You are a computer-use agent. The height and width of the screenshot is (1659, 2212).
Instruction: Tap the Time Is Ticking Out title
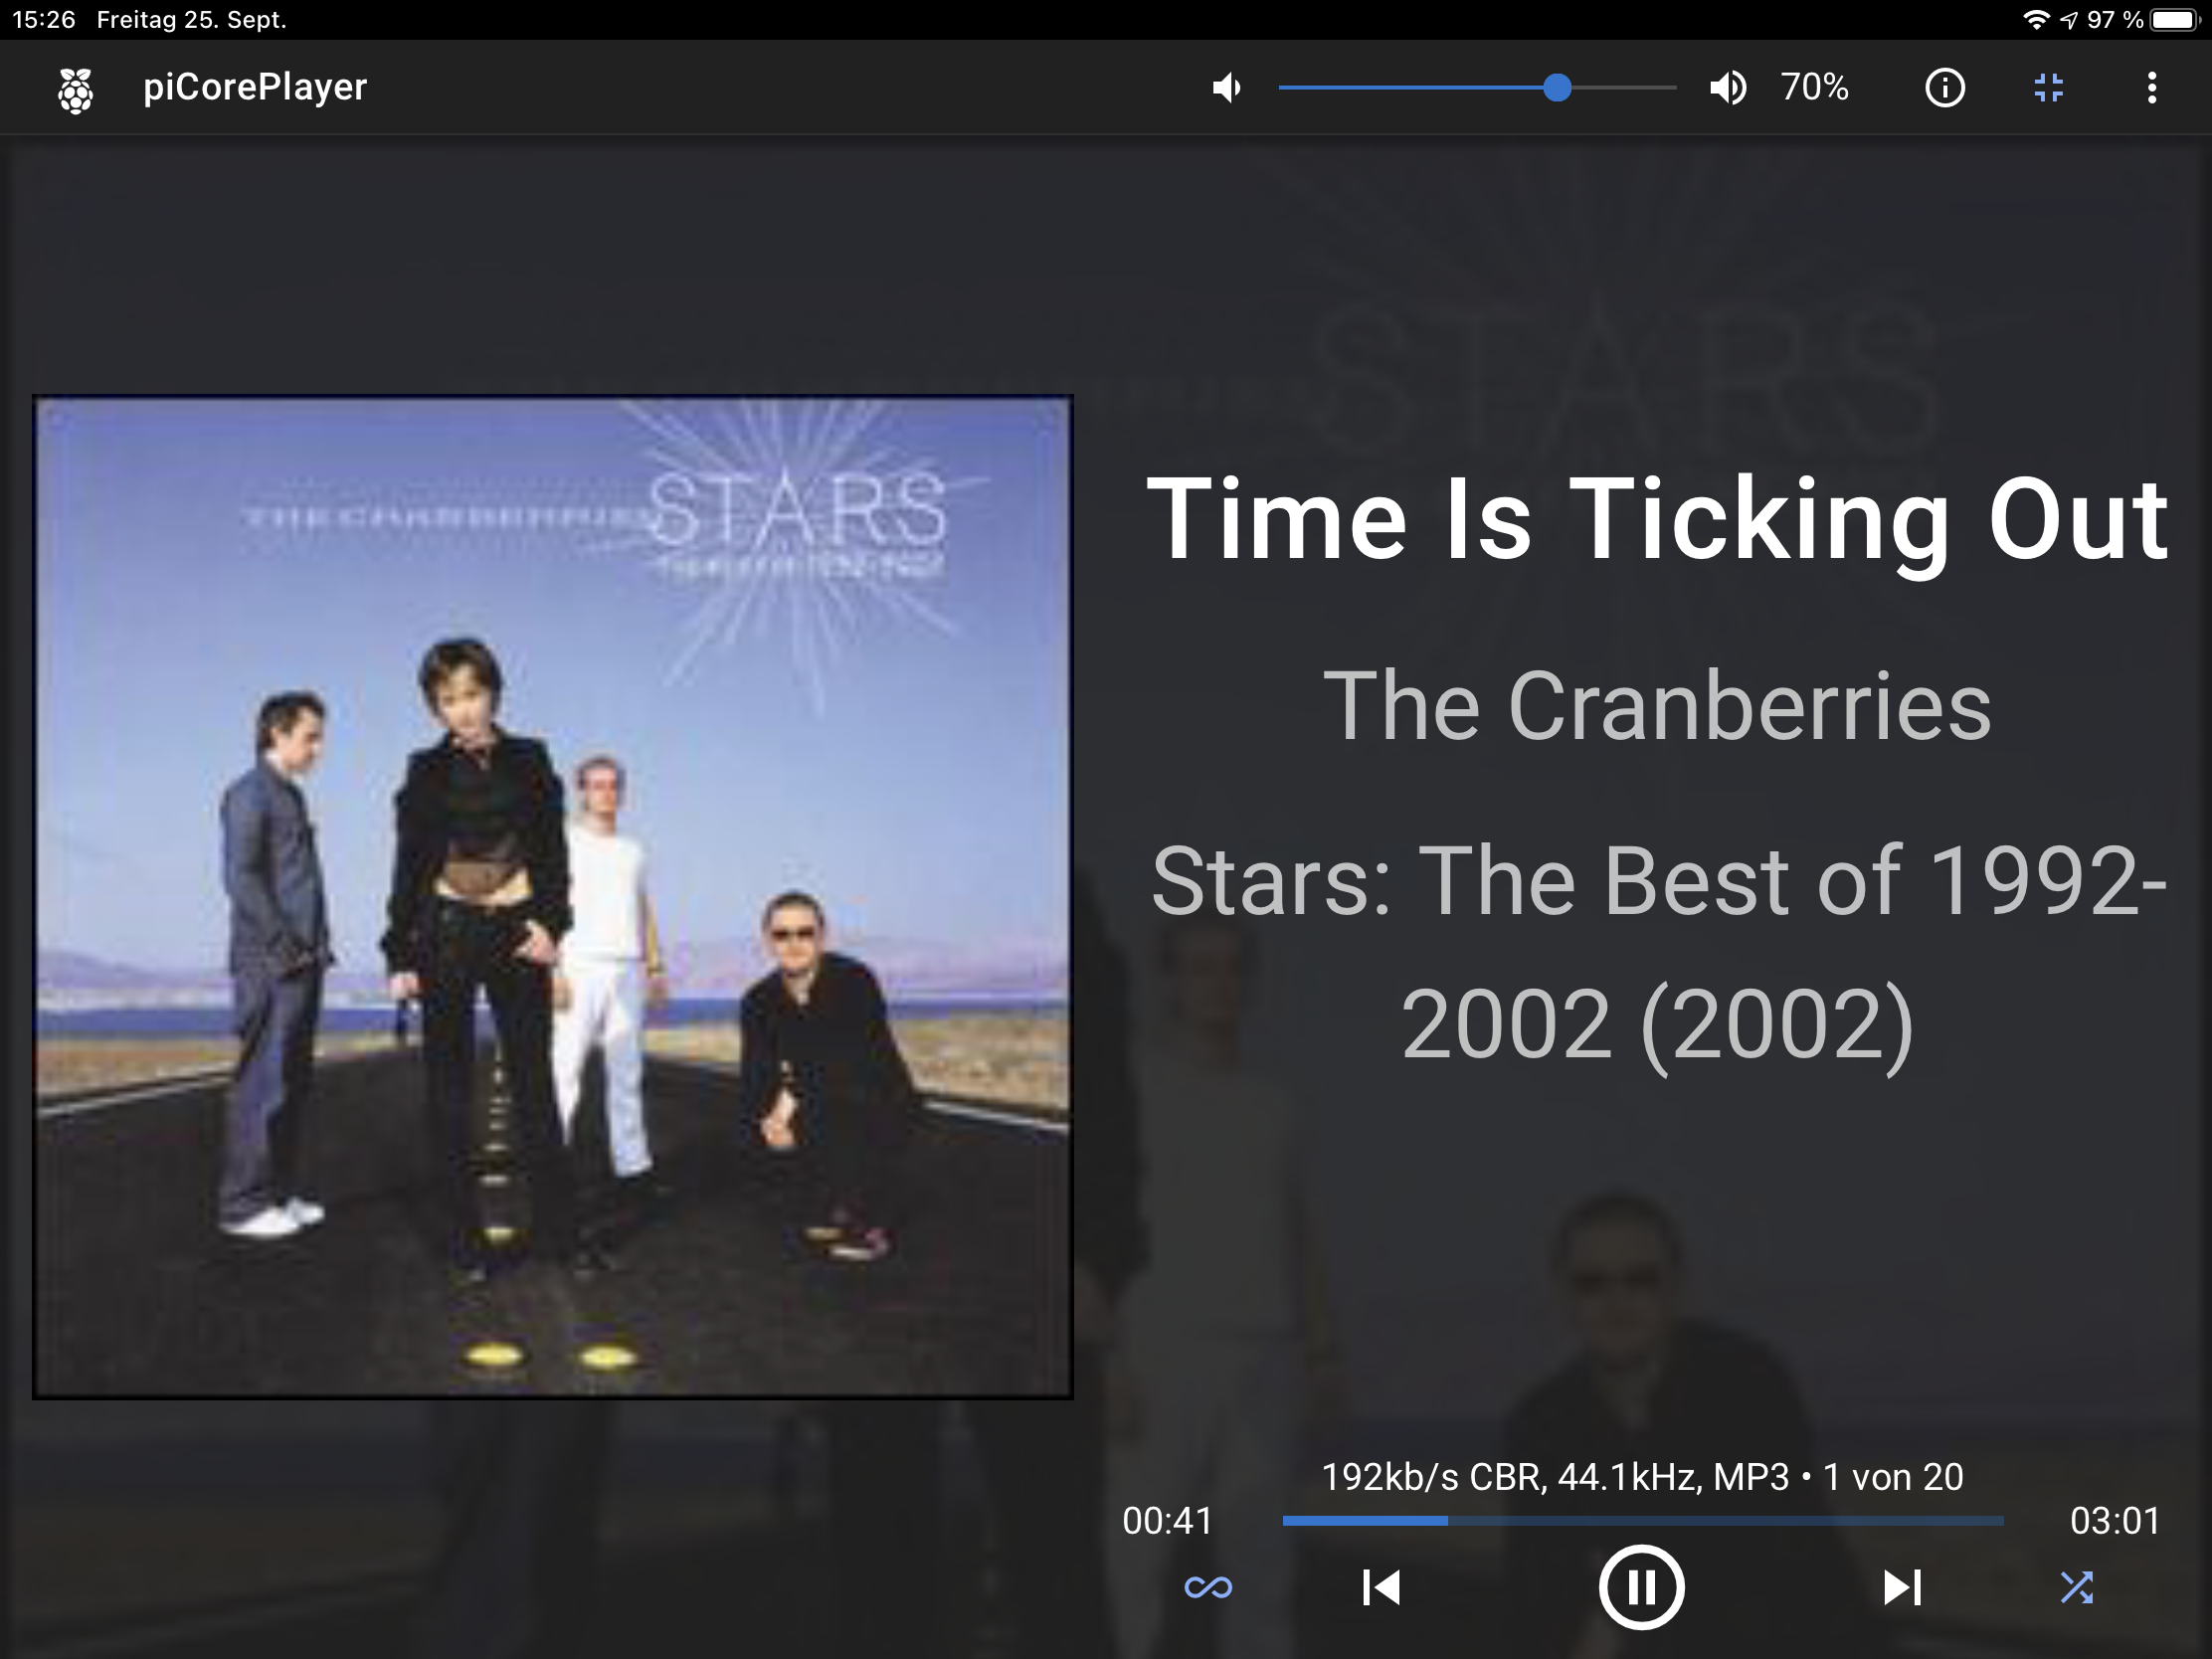pos(1657,518)
